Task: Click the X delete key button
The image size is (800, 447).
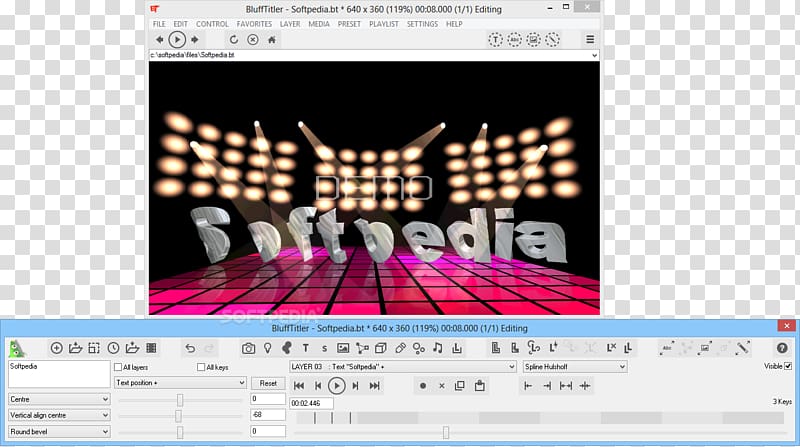Action: pos(442,386)
